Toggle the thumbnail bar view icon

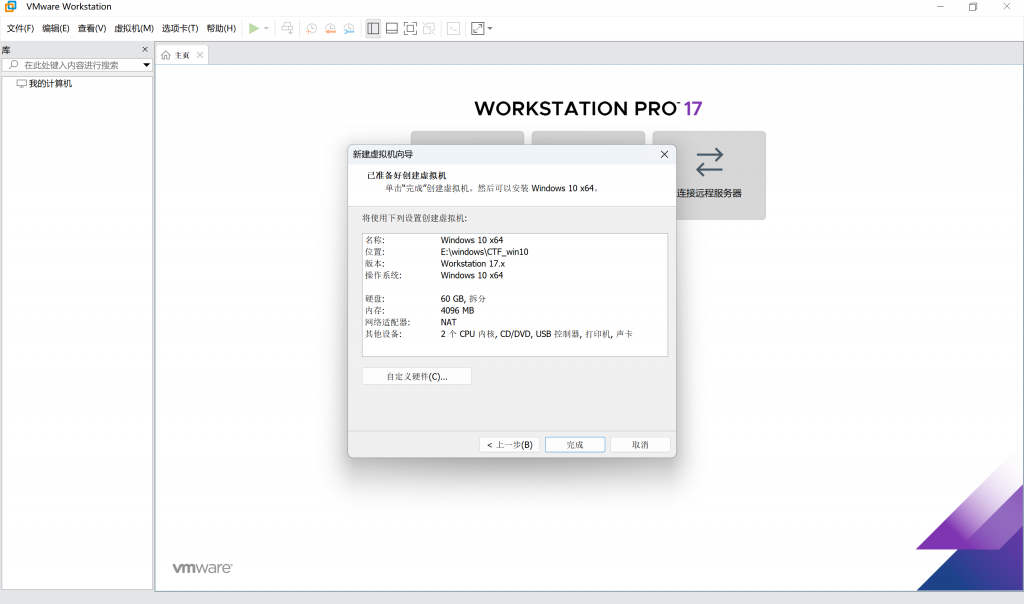tap(392, 29)
